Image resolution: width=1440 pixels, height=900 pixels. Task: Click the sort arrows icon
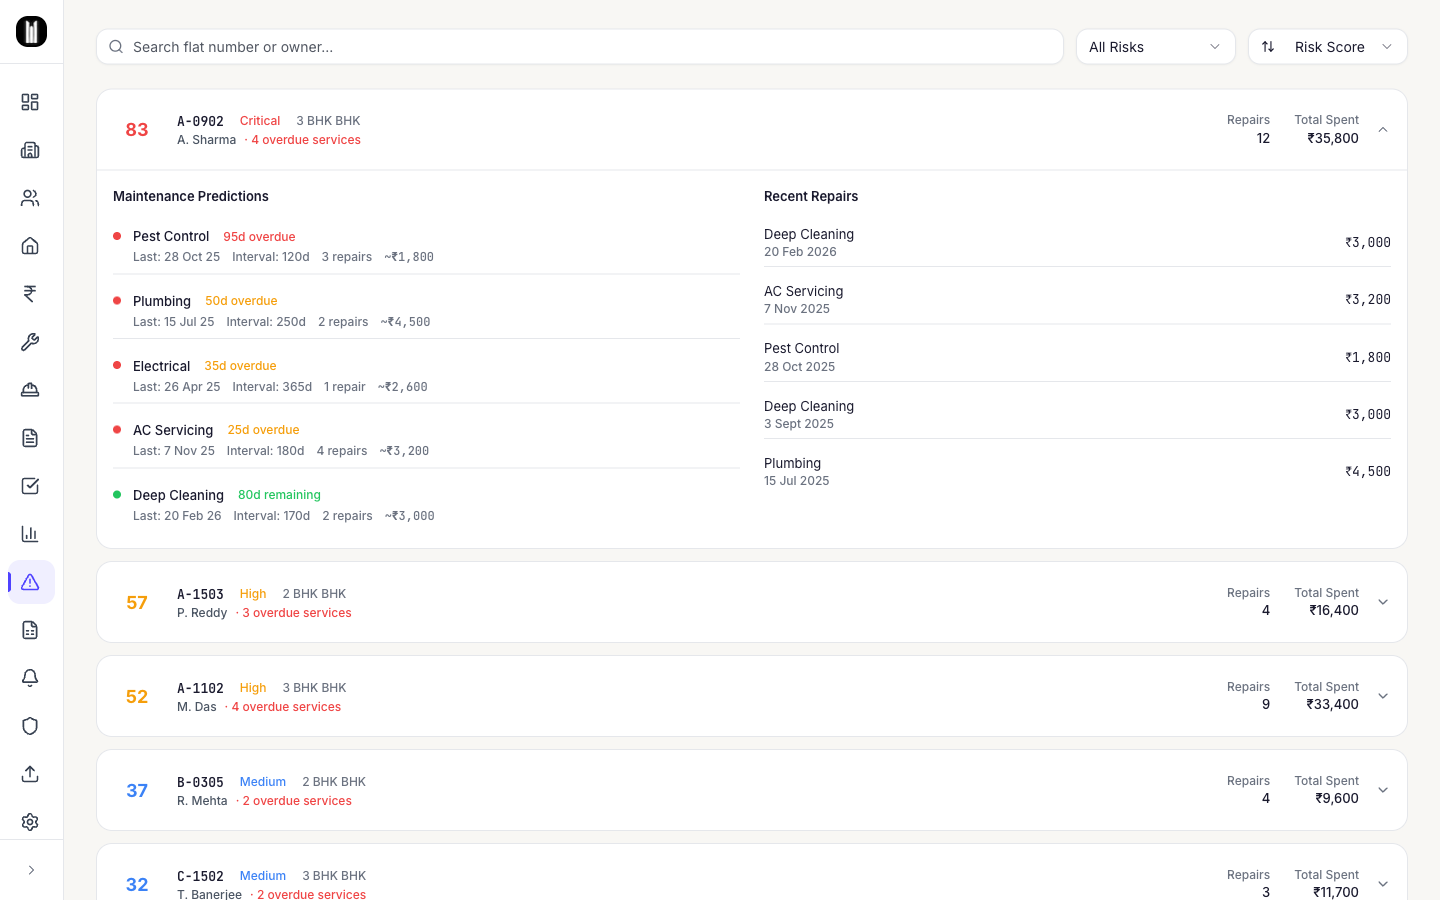1268,47
